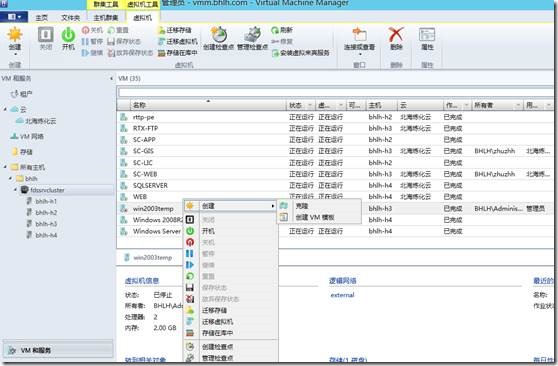This screenshot has height=366, width=558.
Task: Click the grey 关闭 button in the ribbon
Action: point(46,38)
